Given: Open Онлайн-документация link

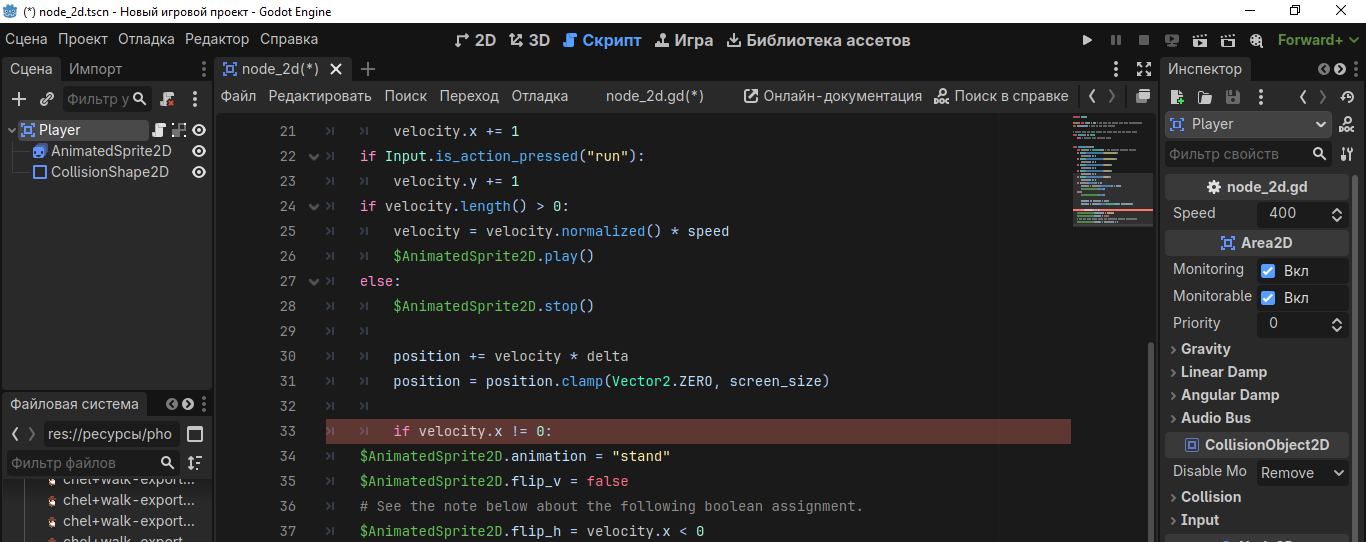Looking at the screenshot, I should click(833, 96).
